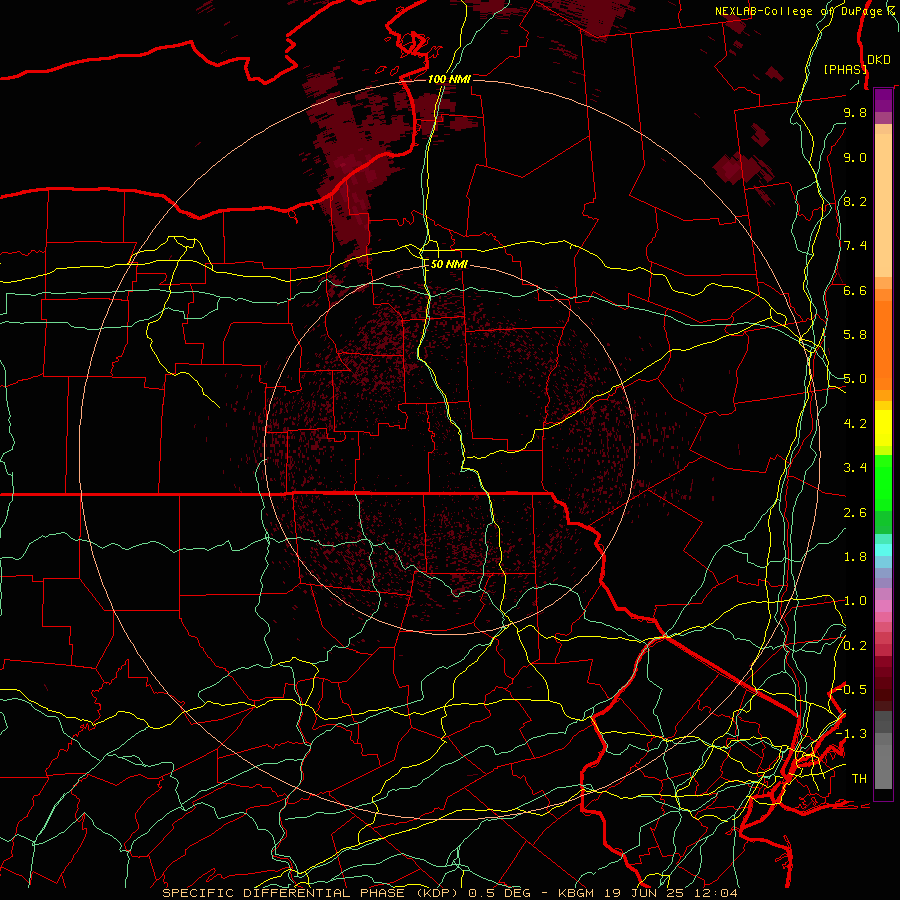Click the 8.2 value on the scale
The image size is (900, 900).
[x=855, y=202]
